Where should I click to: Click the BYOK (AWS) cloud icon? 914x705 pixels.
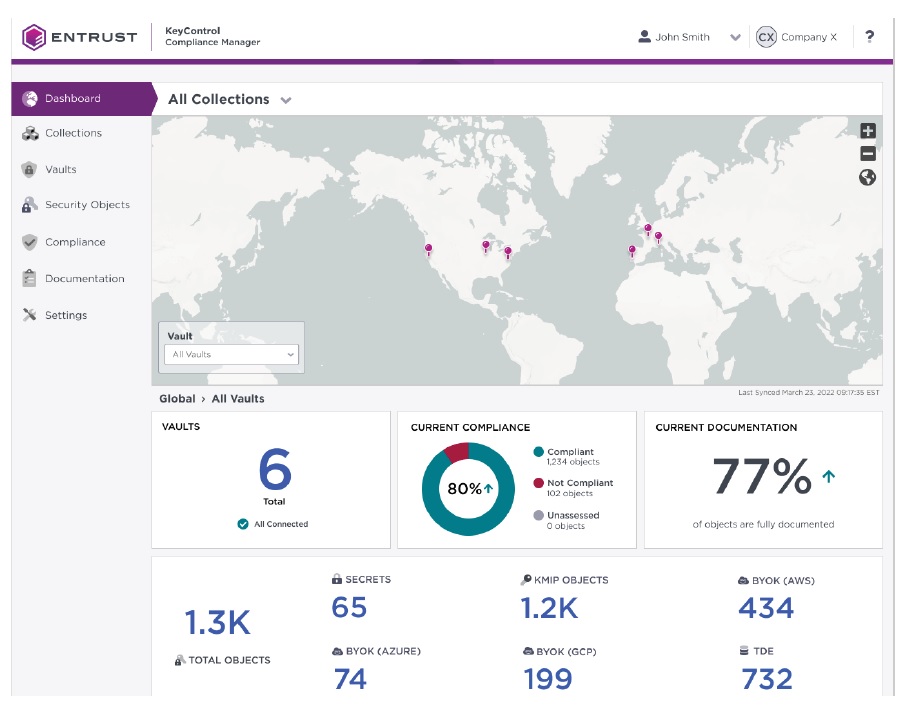pyautogui.click(x=743, y=581)
